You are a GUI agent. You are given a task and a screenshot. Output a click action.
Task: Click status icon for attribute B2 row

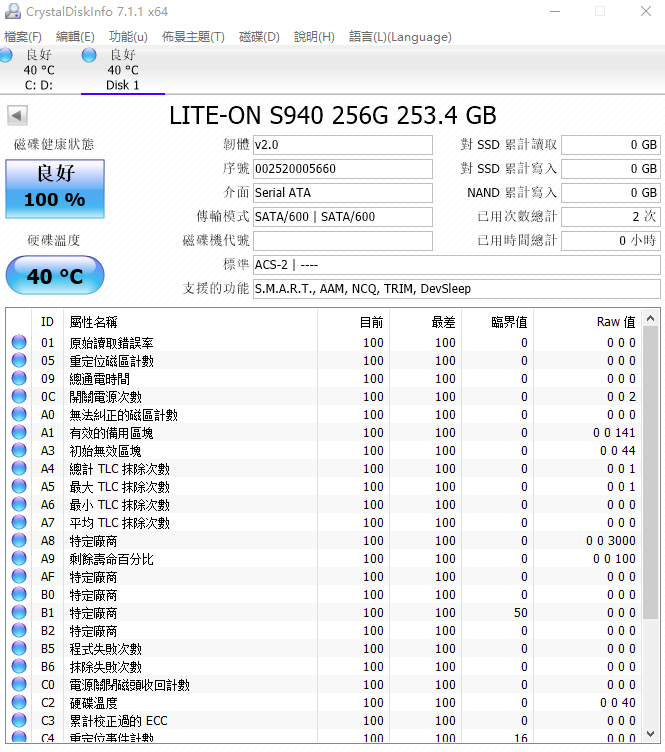(19, 630)
